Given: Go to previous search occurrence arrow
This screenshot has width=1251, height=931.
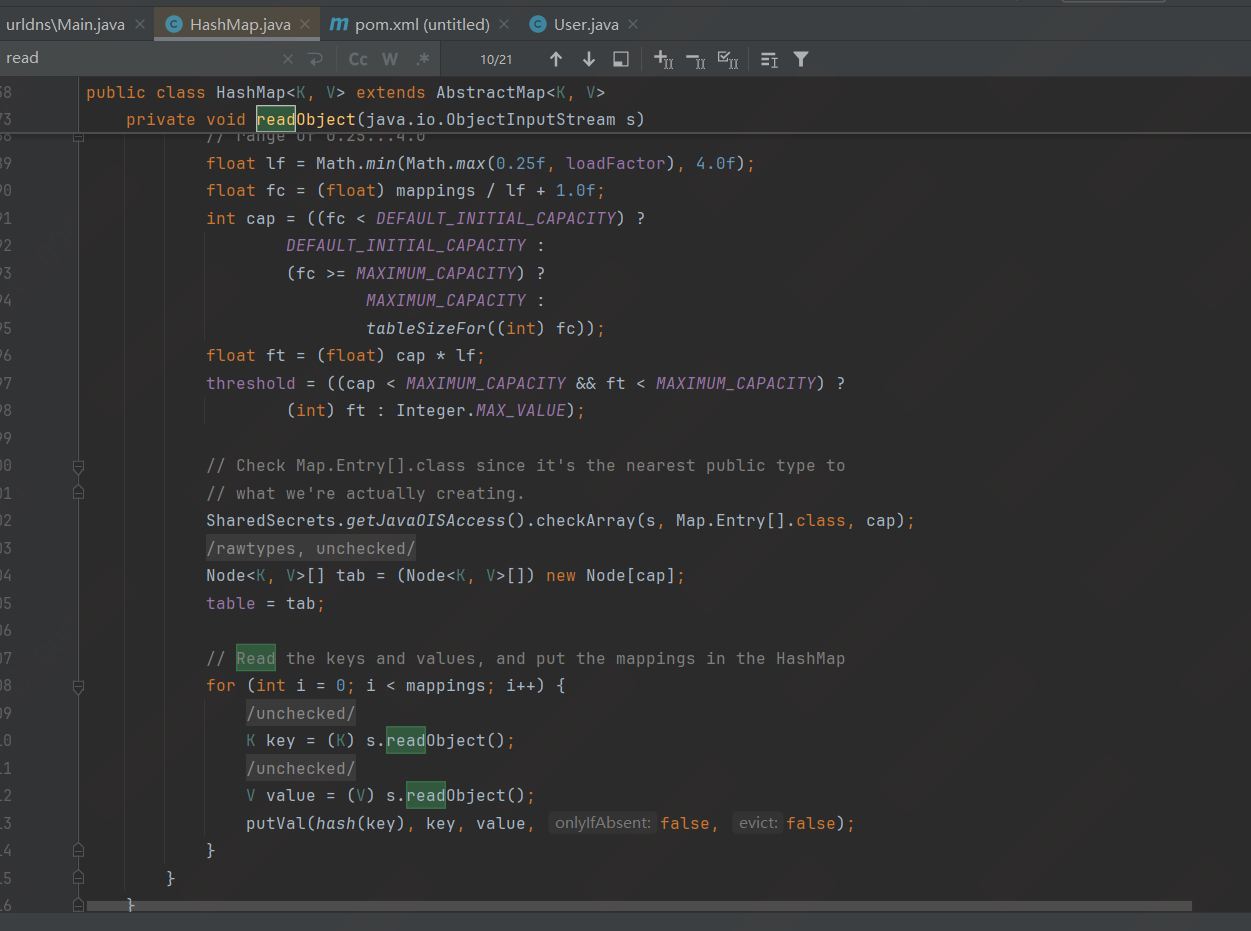Looking at the screenshot, I should [x=556, y=59].
